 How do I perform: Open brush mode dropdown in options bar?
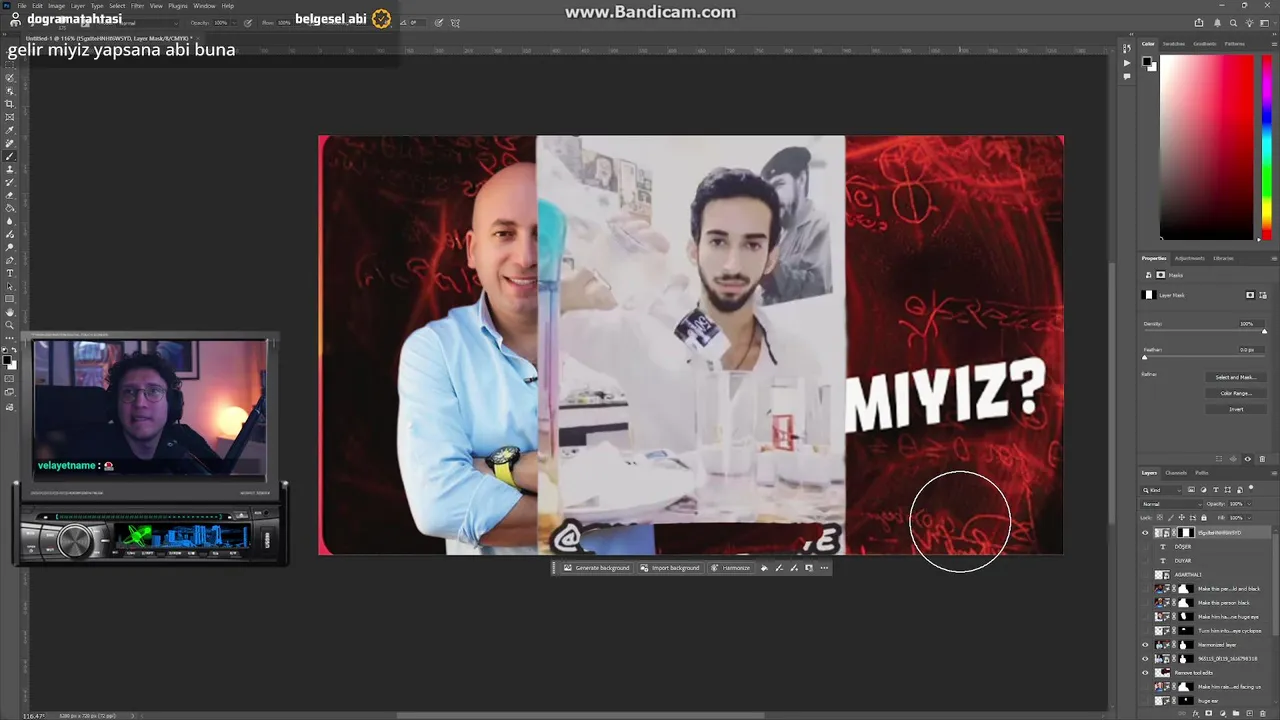pos(147,22)
